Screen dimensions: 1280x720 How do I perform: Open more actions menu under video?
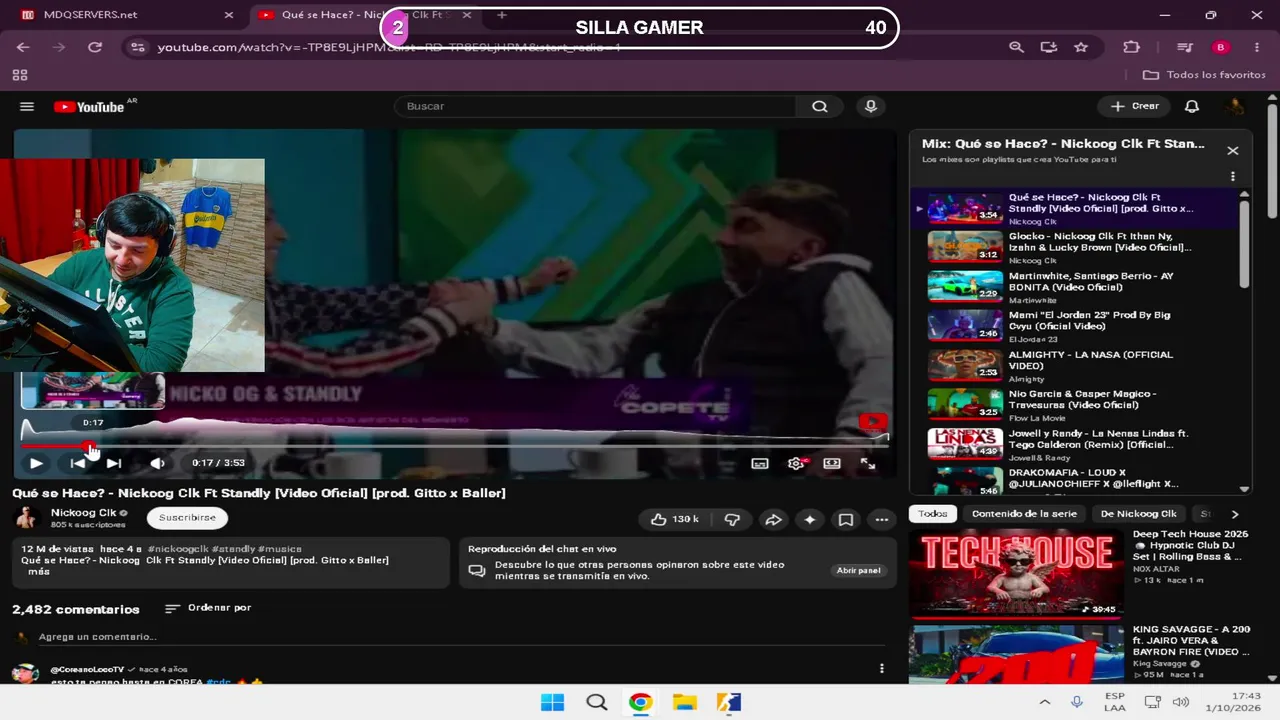(881, 519)
